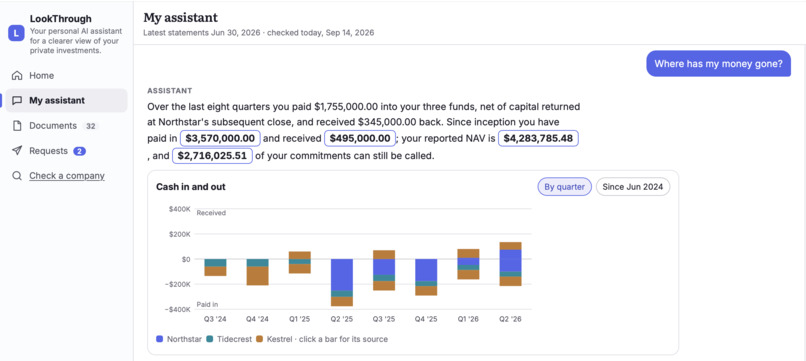Select the $4,283,785.48 NAV chip
The width and height of the screenshot is (806, 361).
(x=539, y=138)
